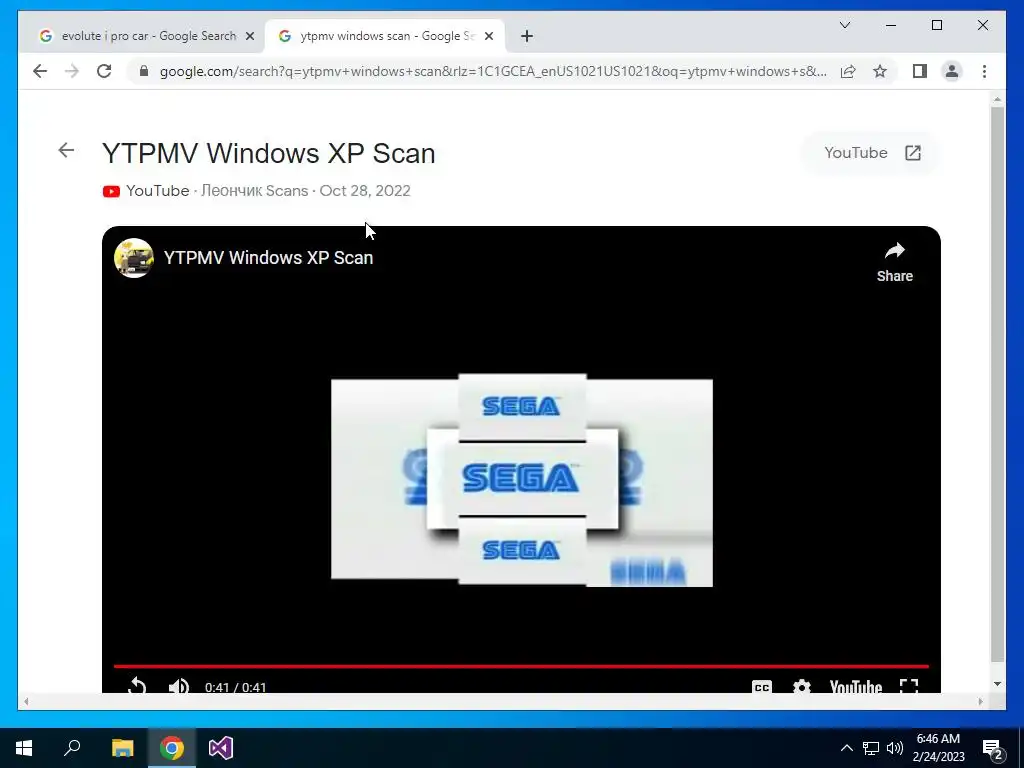
Task: Enter fullscreen mode
Action: 909,686
